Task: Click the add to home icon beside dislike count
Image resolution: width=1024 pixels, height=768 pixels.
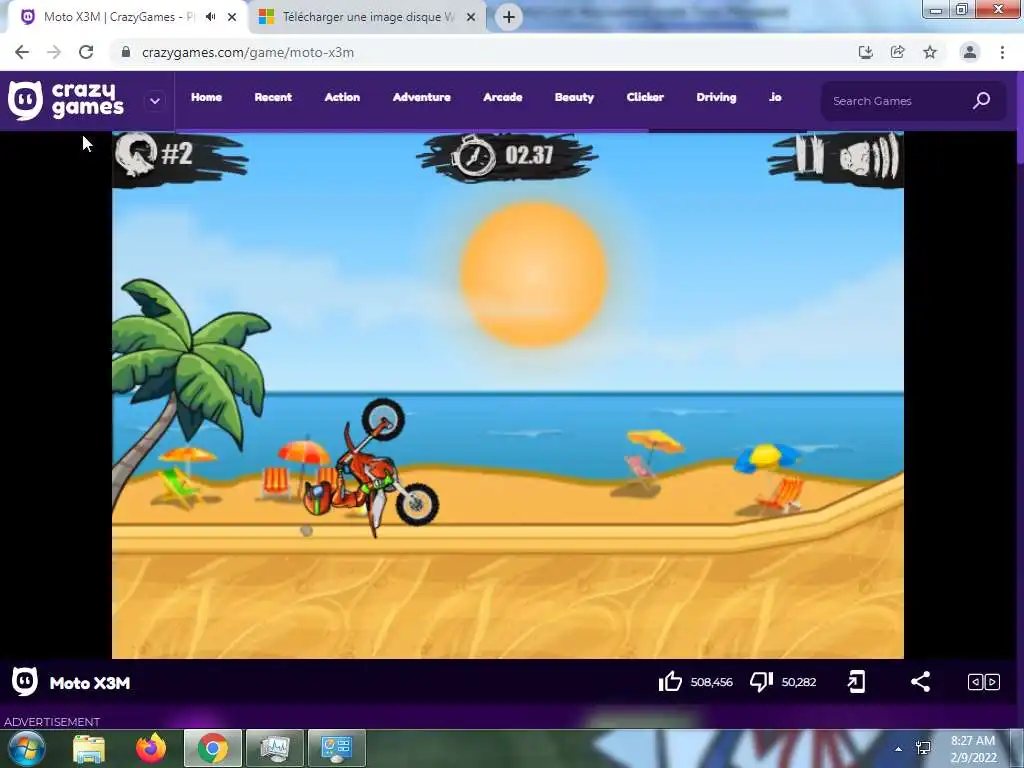Action: pyautogui.click(x=856, y=682)
